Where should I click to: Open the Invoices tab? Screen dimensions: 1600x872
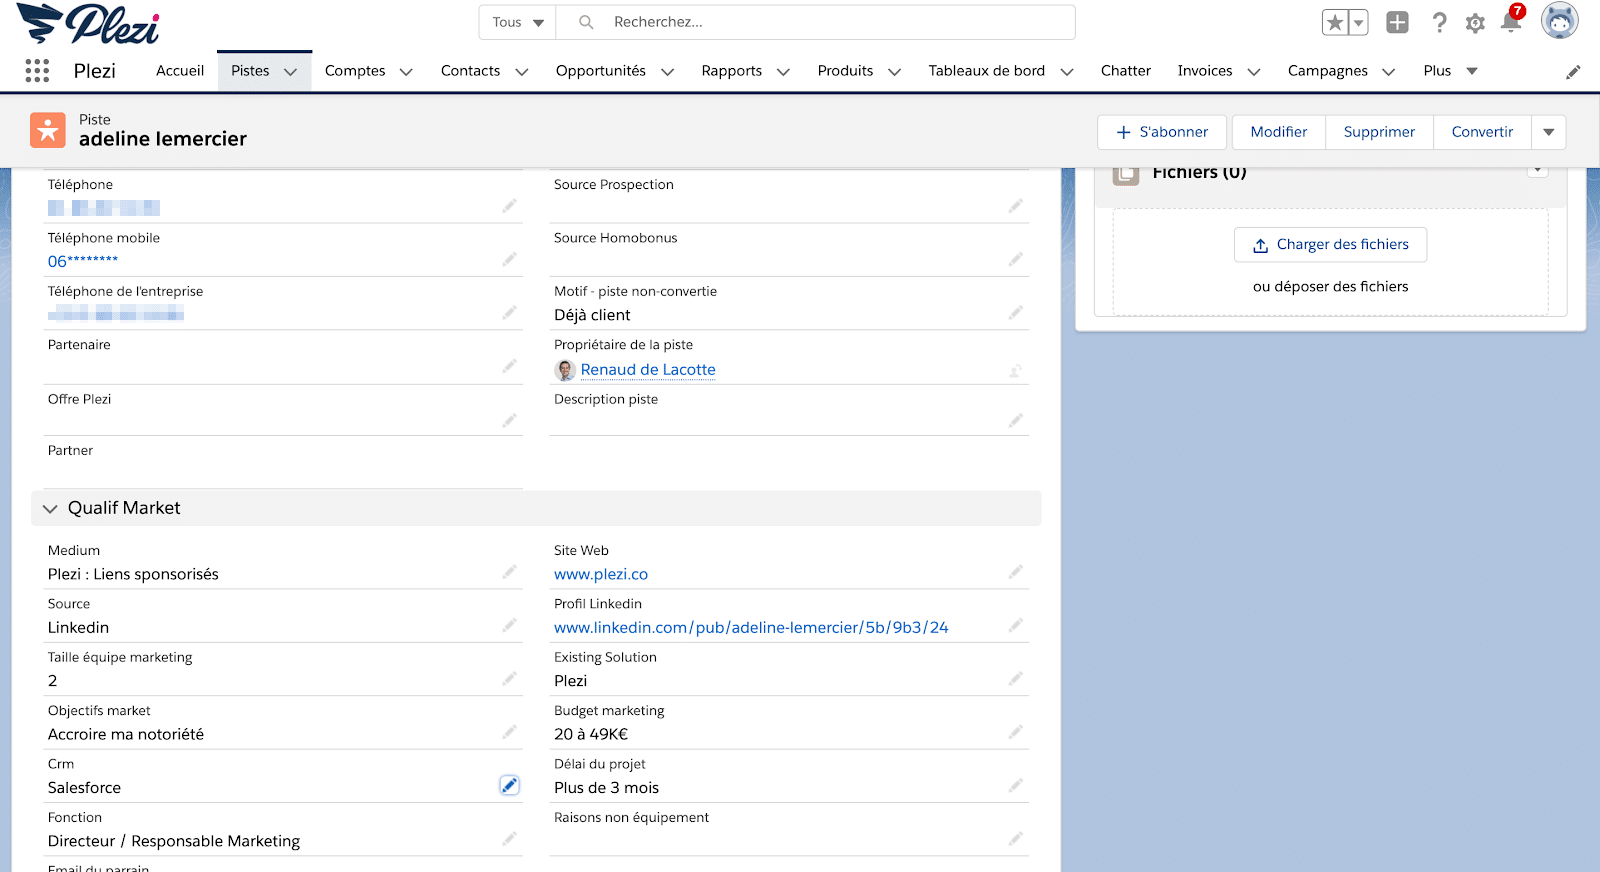(1205, 71)
